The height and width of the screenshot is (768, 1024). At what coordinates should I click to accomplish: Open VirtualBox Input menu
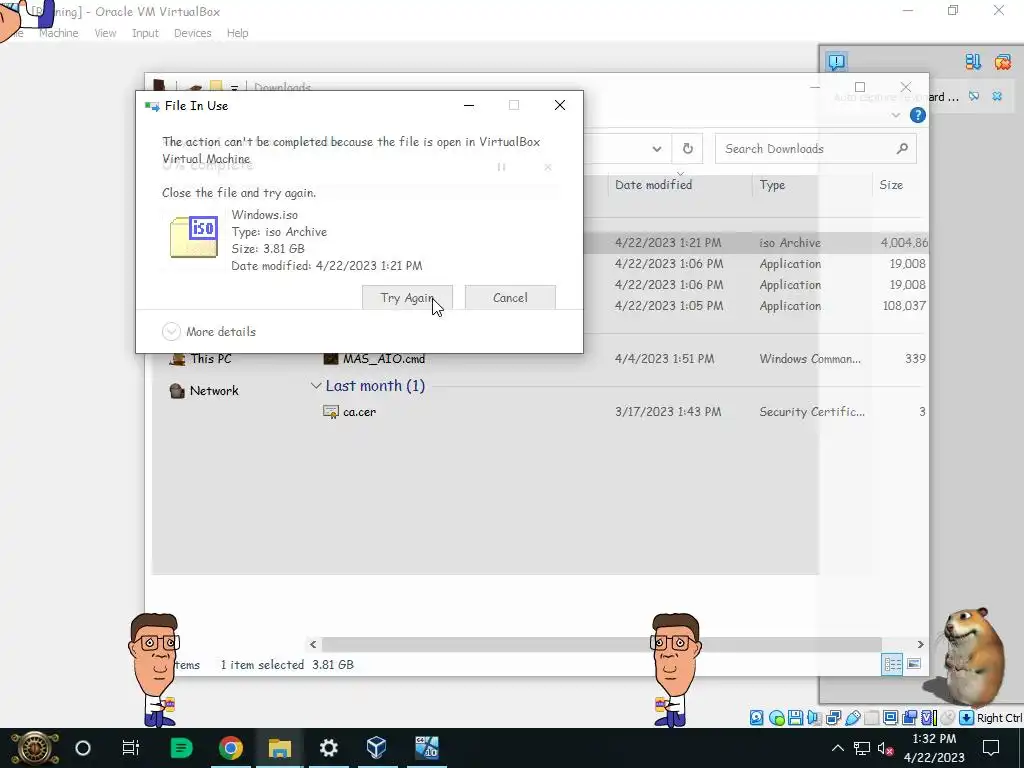(x=145, y=33)
